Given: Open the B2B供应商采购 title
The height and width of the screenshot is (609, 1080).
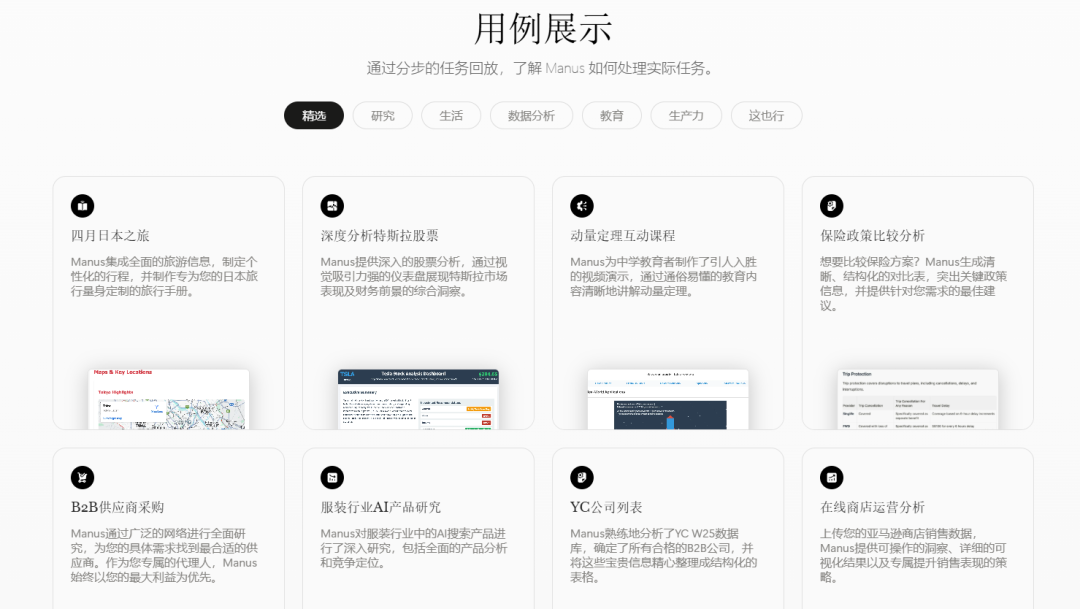Looking at the screenshot, I should tap(117, 507).
